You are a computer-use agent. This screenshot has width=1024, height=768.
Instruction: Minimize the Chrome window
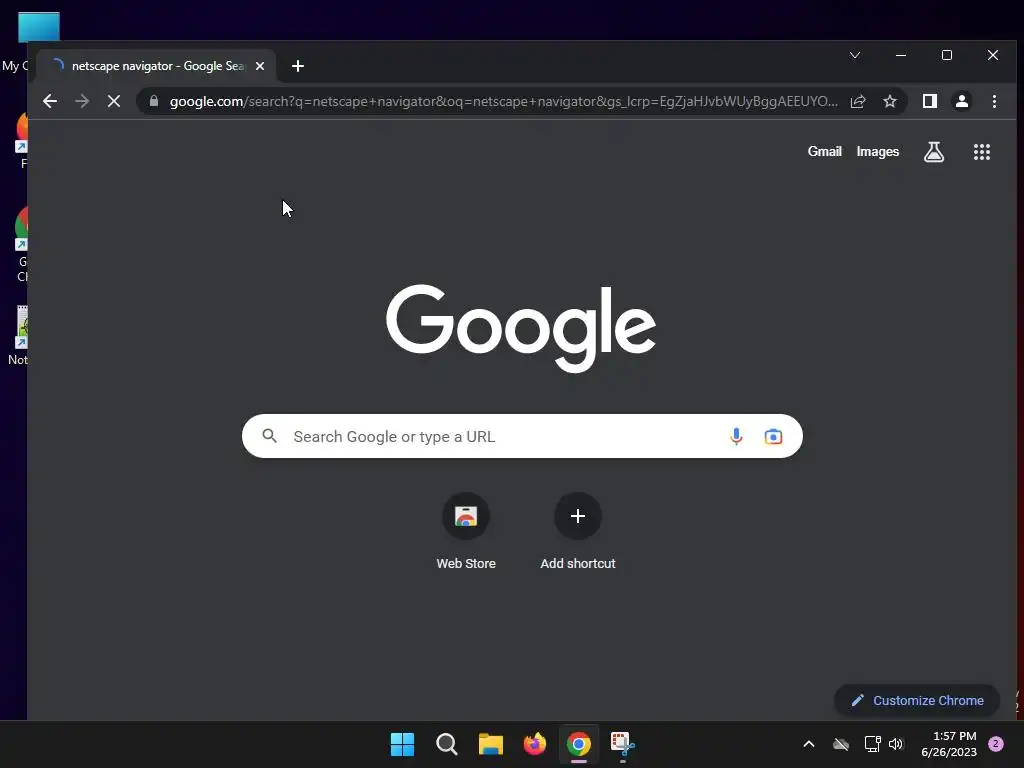[x=901, y=56]
